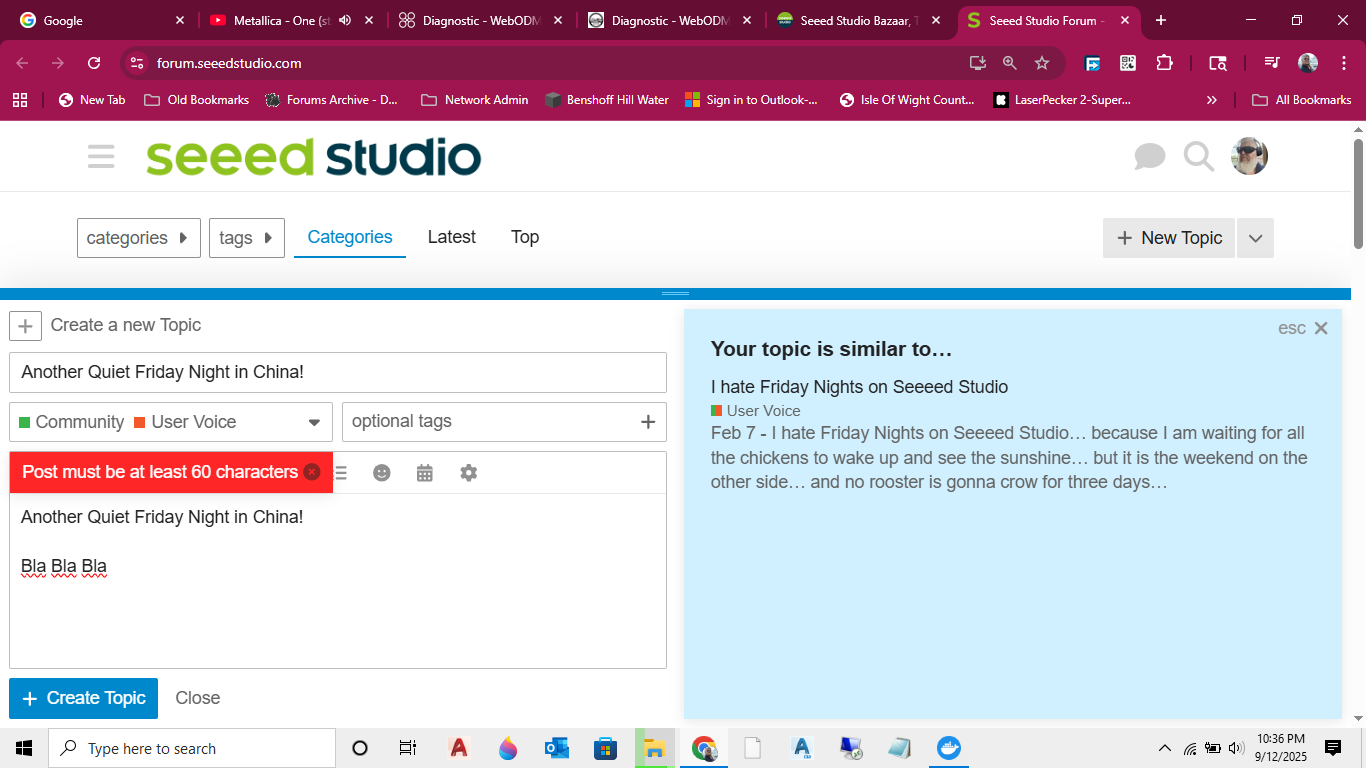Image resolution: width=1366 pixels, height=768 pixels.
Task: Click taskbar search box
Action: [x=192, y=748]
